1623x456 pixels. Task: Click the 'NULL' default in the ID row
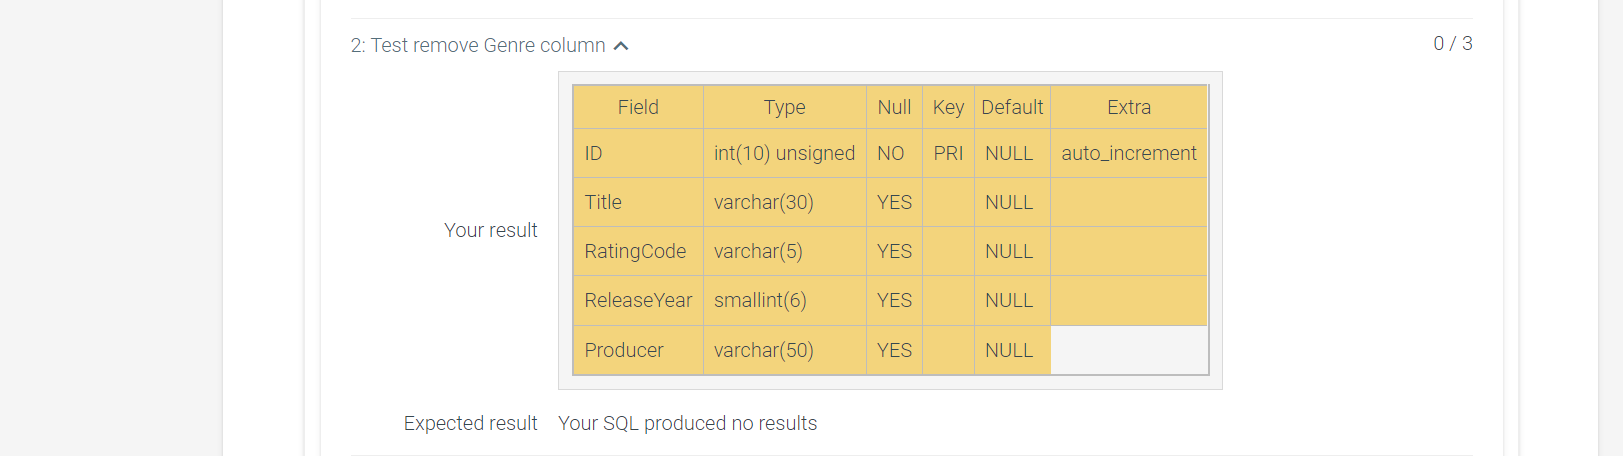coord(1012,153)
